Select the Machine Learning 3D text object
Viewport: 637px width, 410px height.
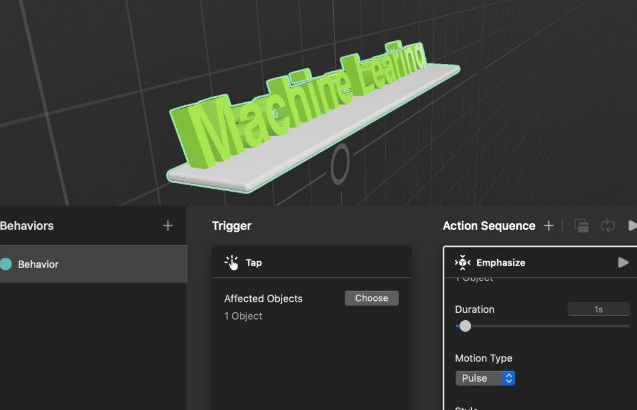point(297,104)
